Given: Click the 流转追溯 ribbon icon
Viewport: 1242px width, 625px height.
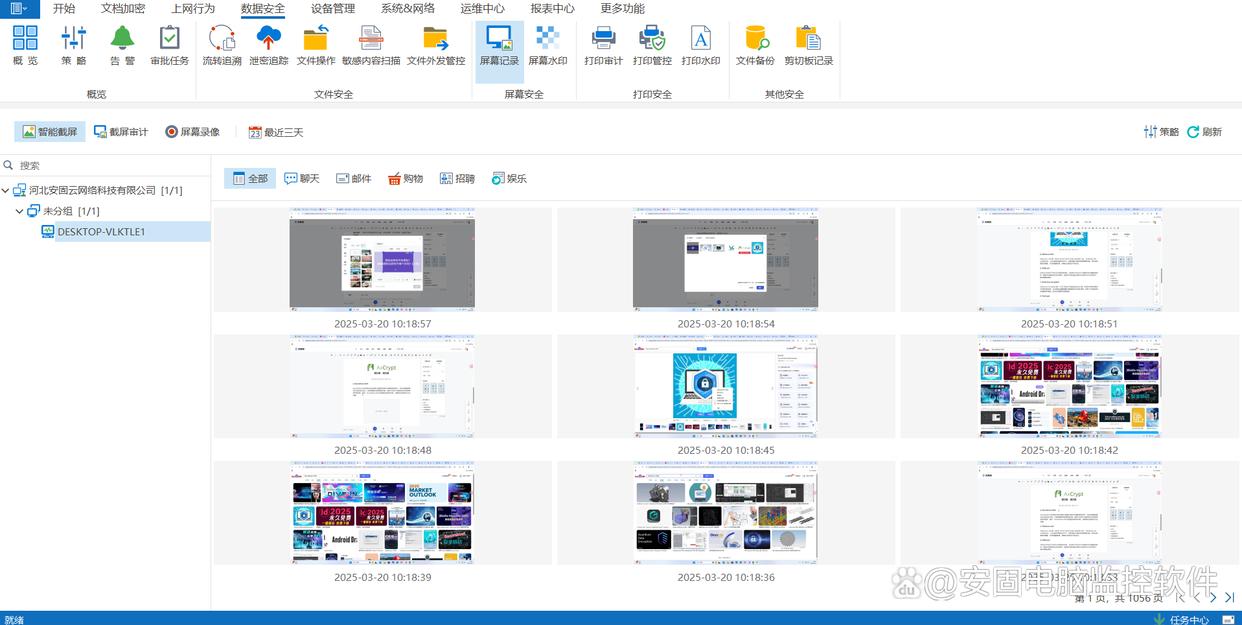Looking at the screenshot, I should pos(221,45).
